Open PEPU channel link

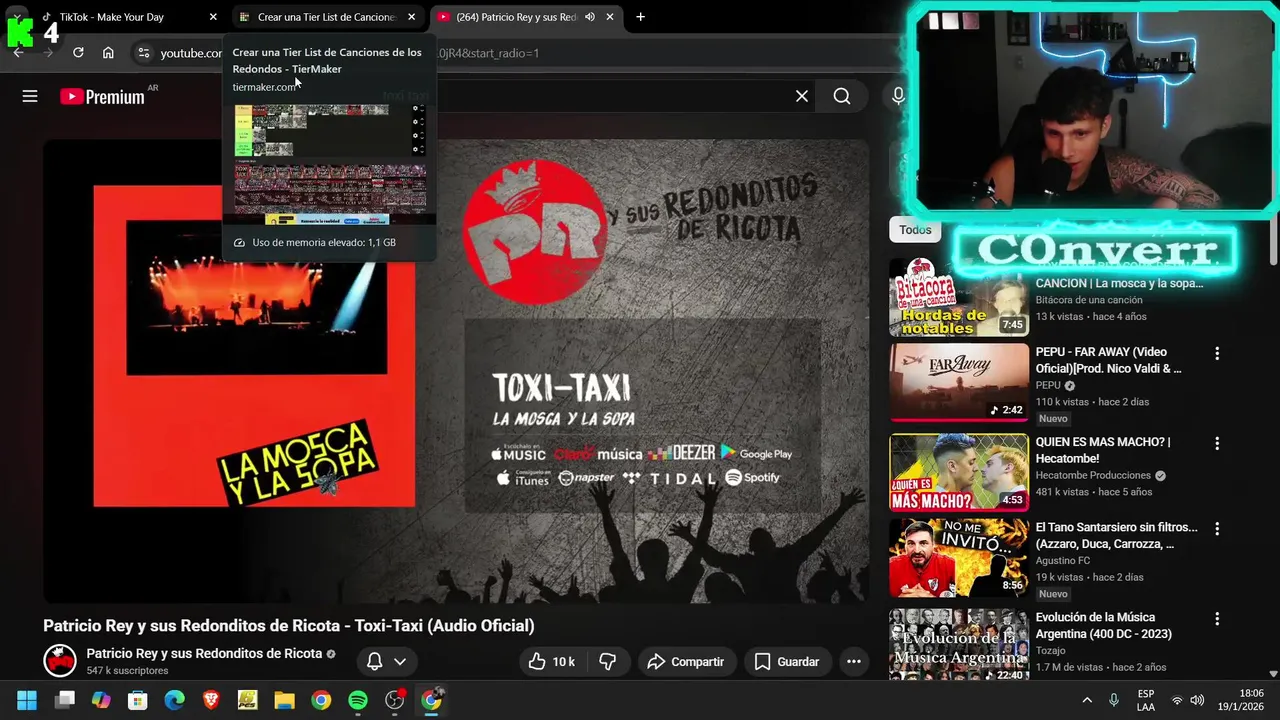1048,385
